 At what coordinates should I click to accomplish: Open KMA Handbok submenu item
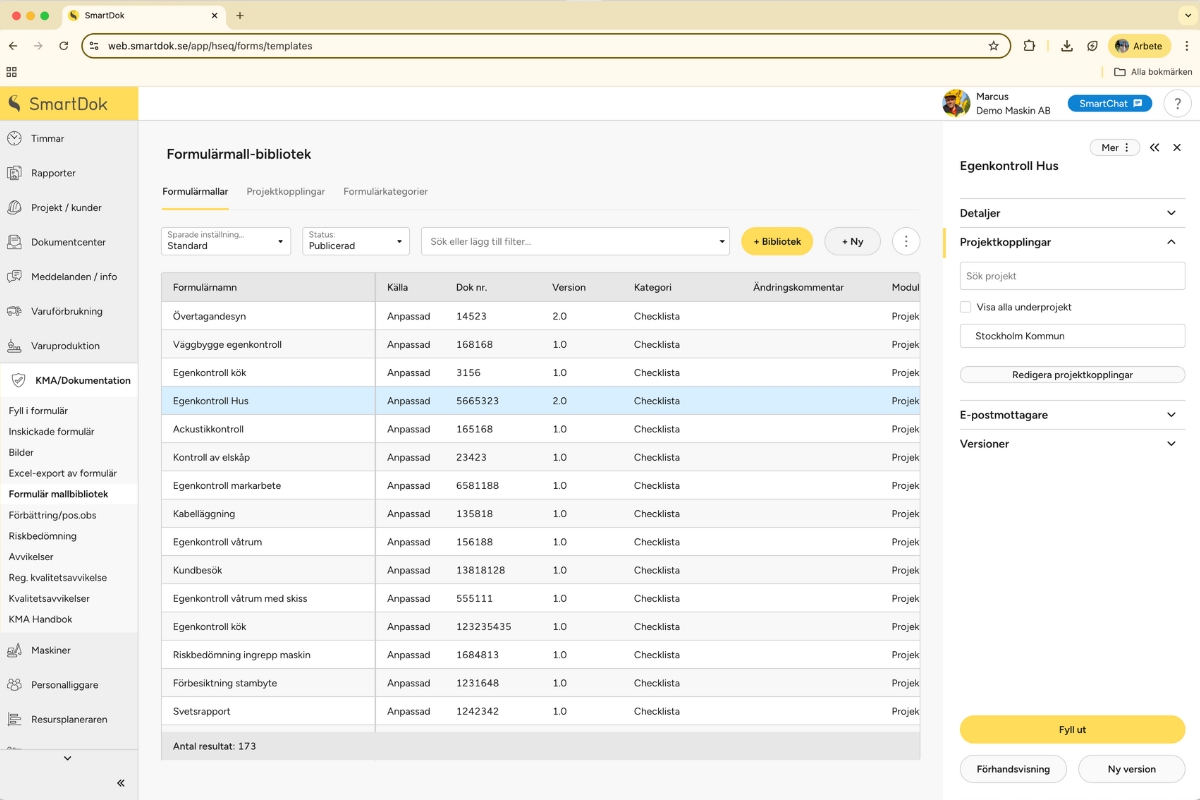(x=40, y=620)
